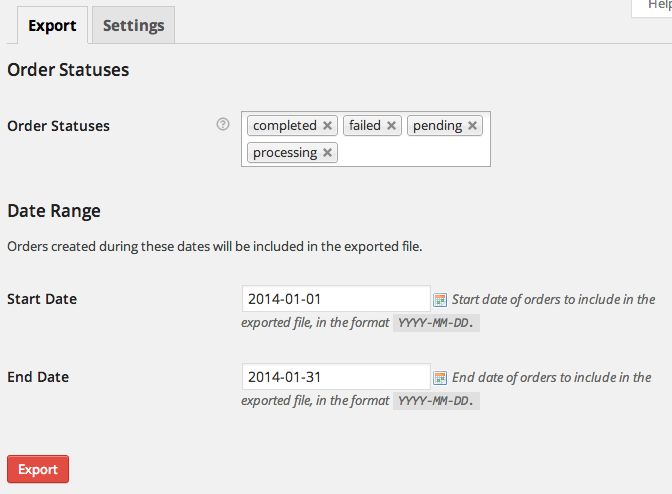
Task: Click the Order Statuses field label
Action: pos(58,126)
